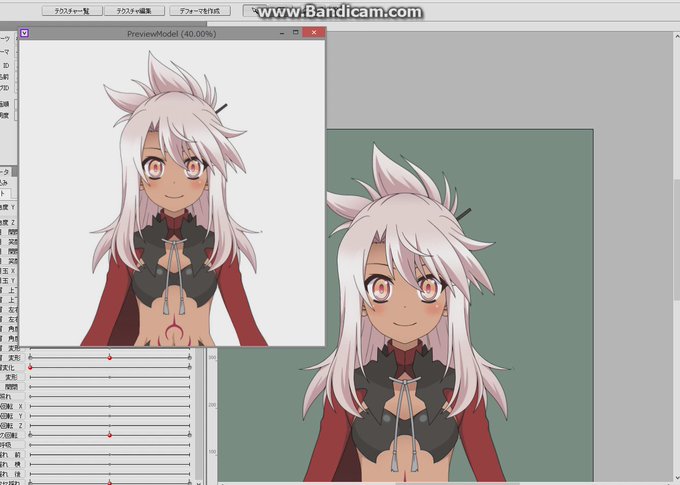Screen dimensions: 680x485
Task: Maximize the PreviewModel window
Action: (296, 33)
